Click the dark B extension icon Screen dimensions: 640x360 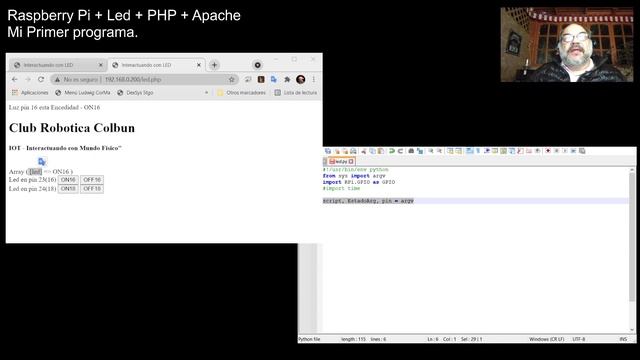pyautogui.click(x=261, y=80)
